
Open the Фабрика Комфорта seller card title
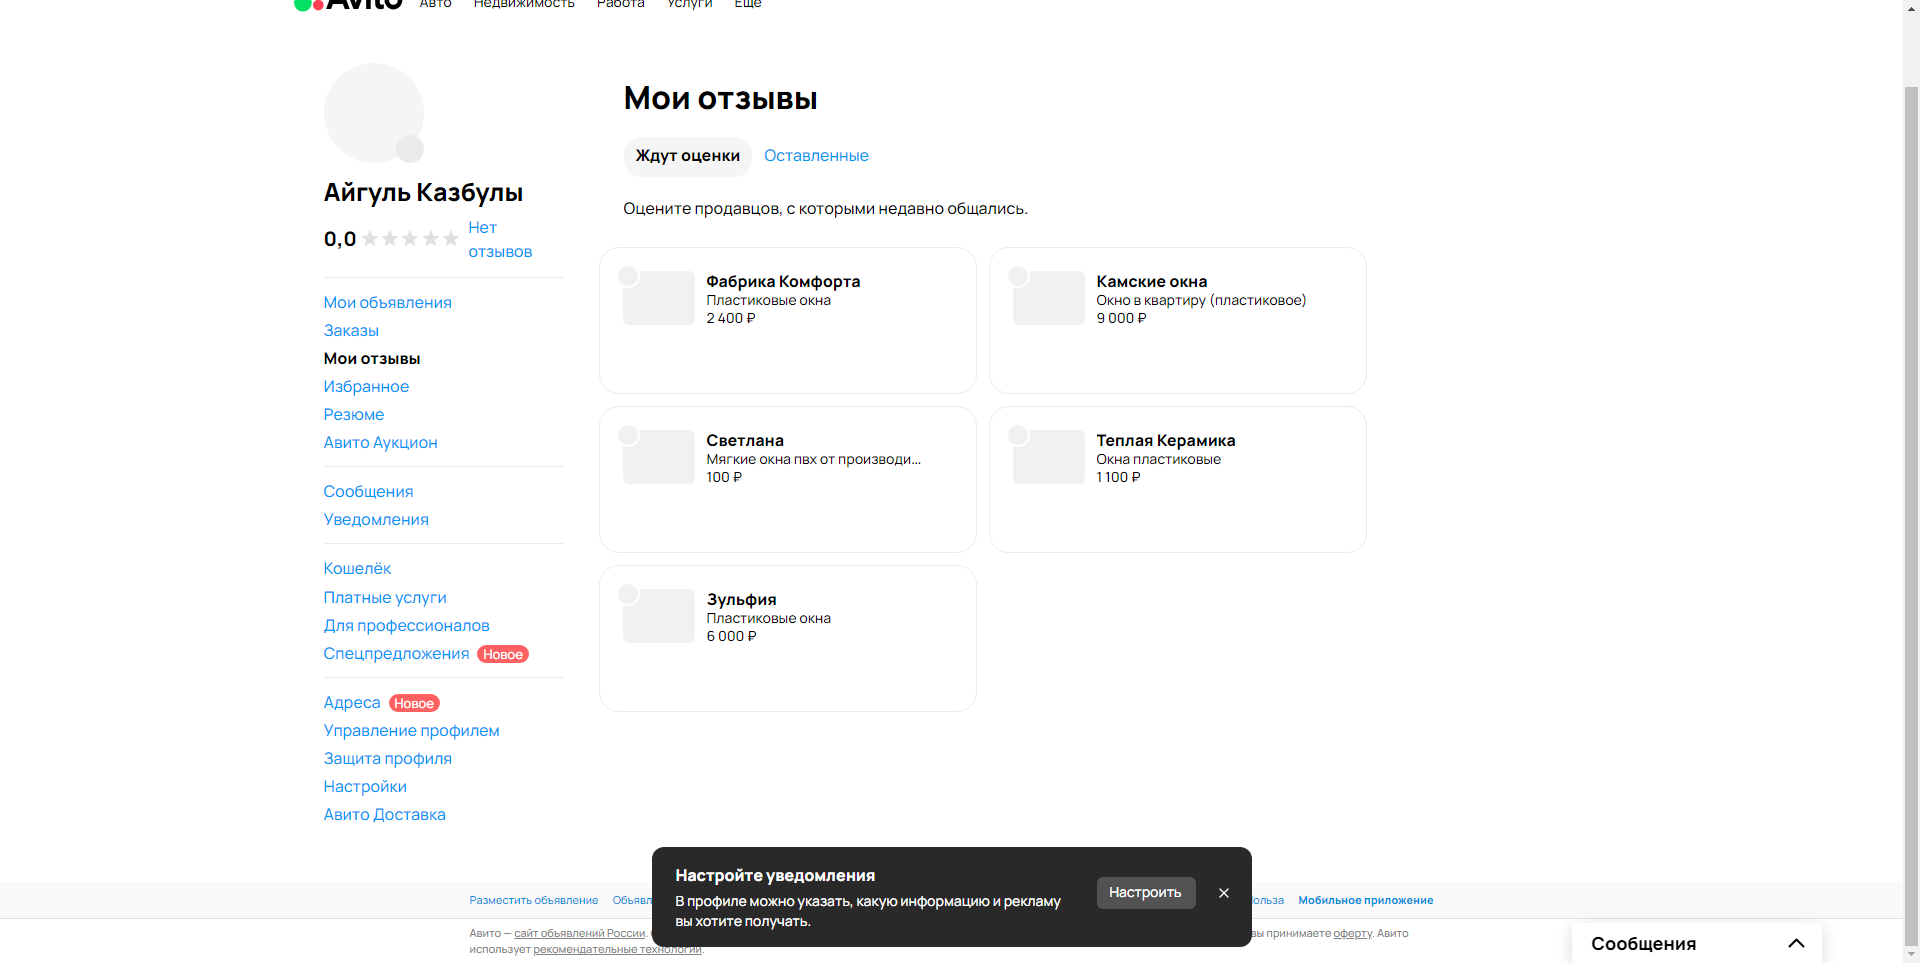pyautogui.click(x=783, y=282)
